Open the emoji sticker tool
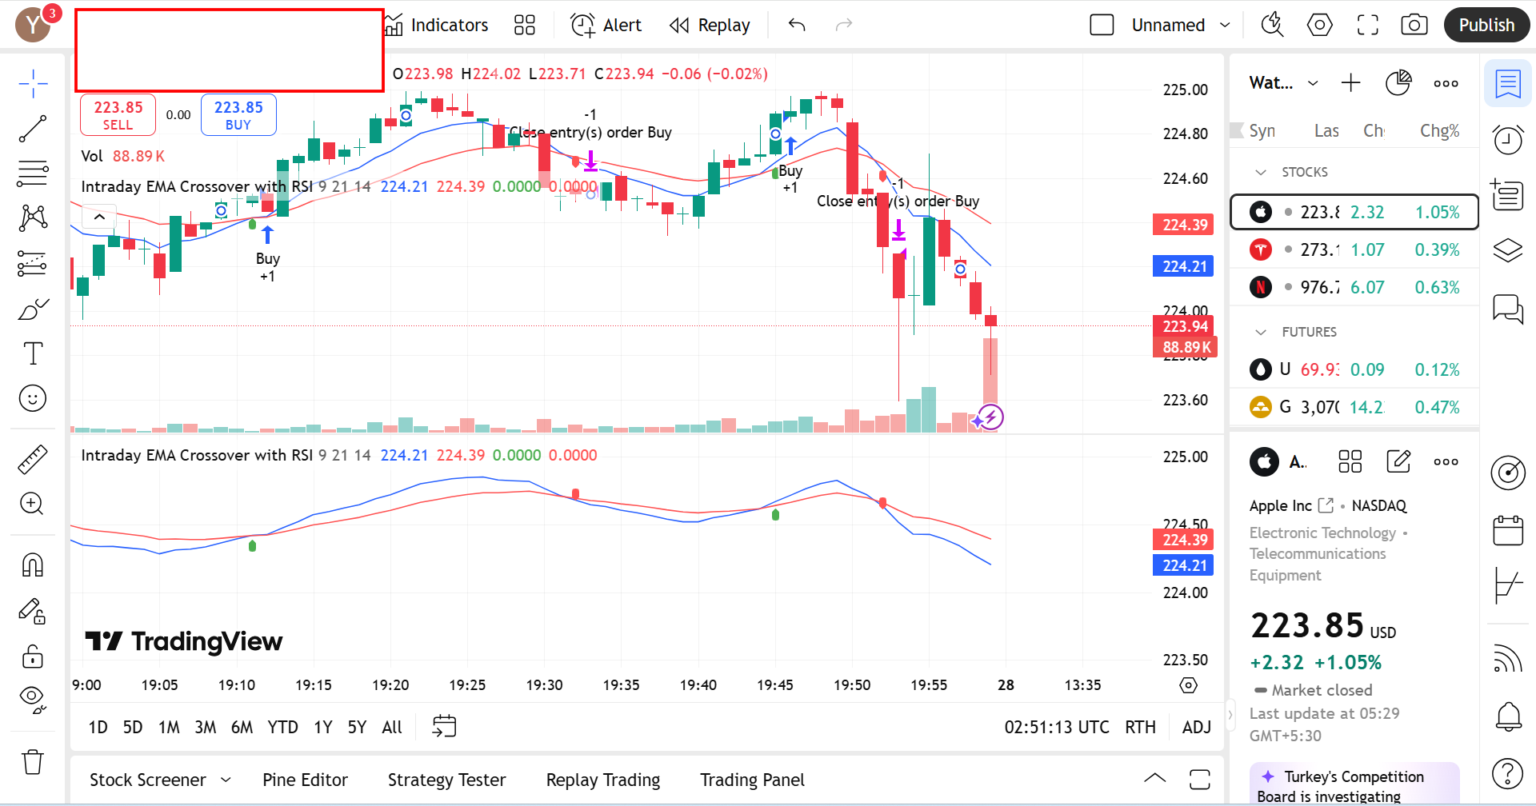The image size is (1536, 806). (33, 398)
